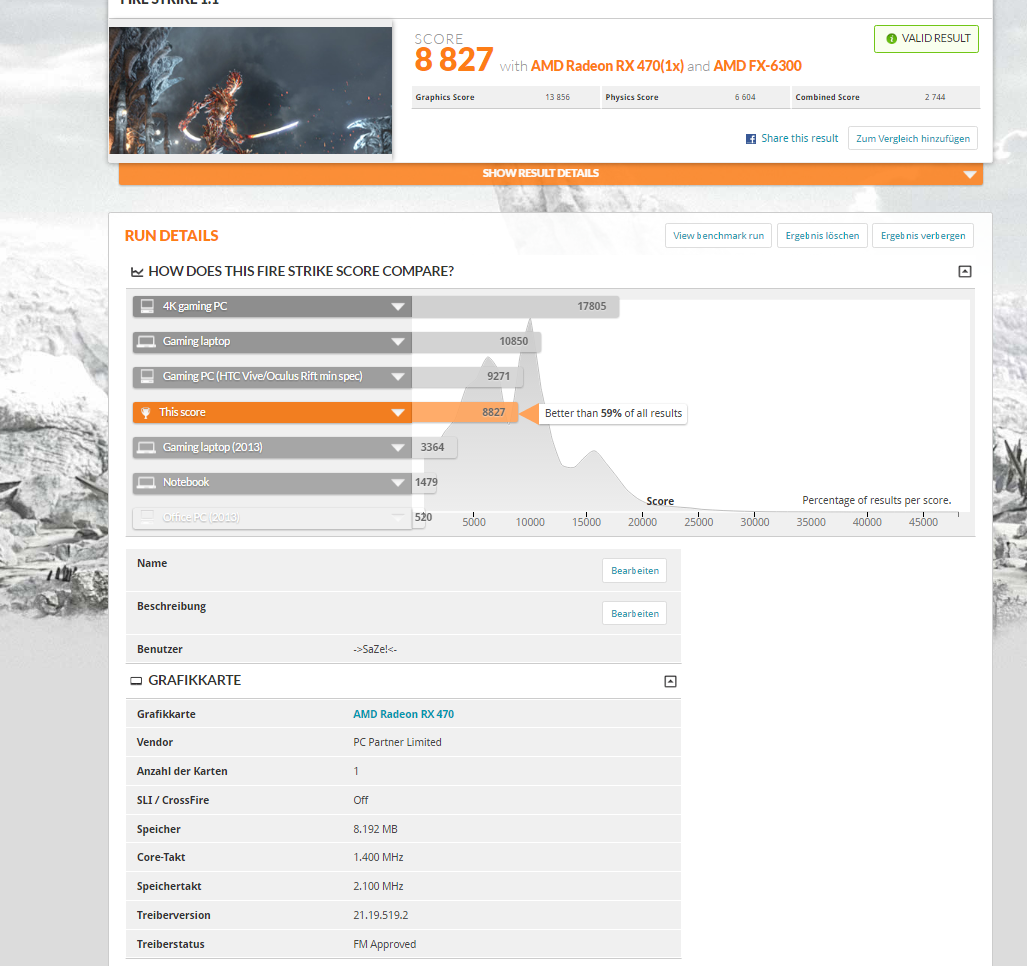Open AMD Radeon RX 470(1x) link in score header
1027x966 pixels.
pyautogui.click(x=607, y=66)
